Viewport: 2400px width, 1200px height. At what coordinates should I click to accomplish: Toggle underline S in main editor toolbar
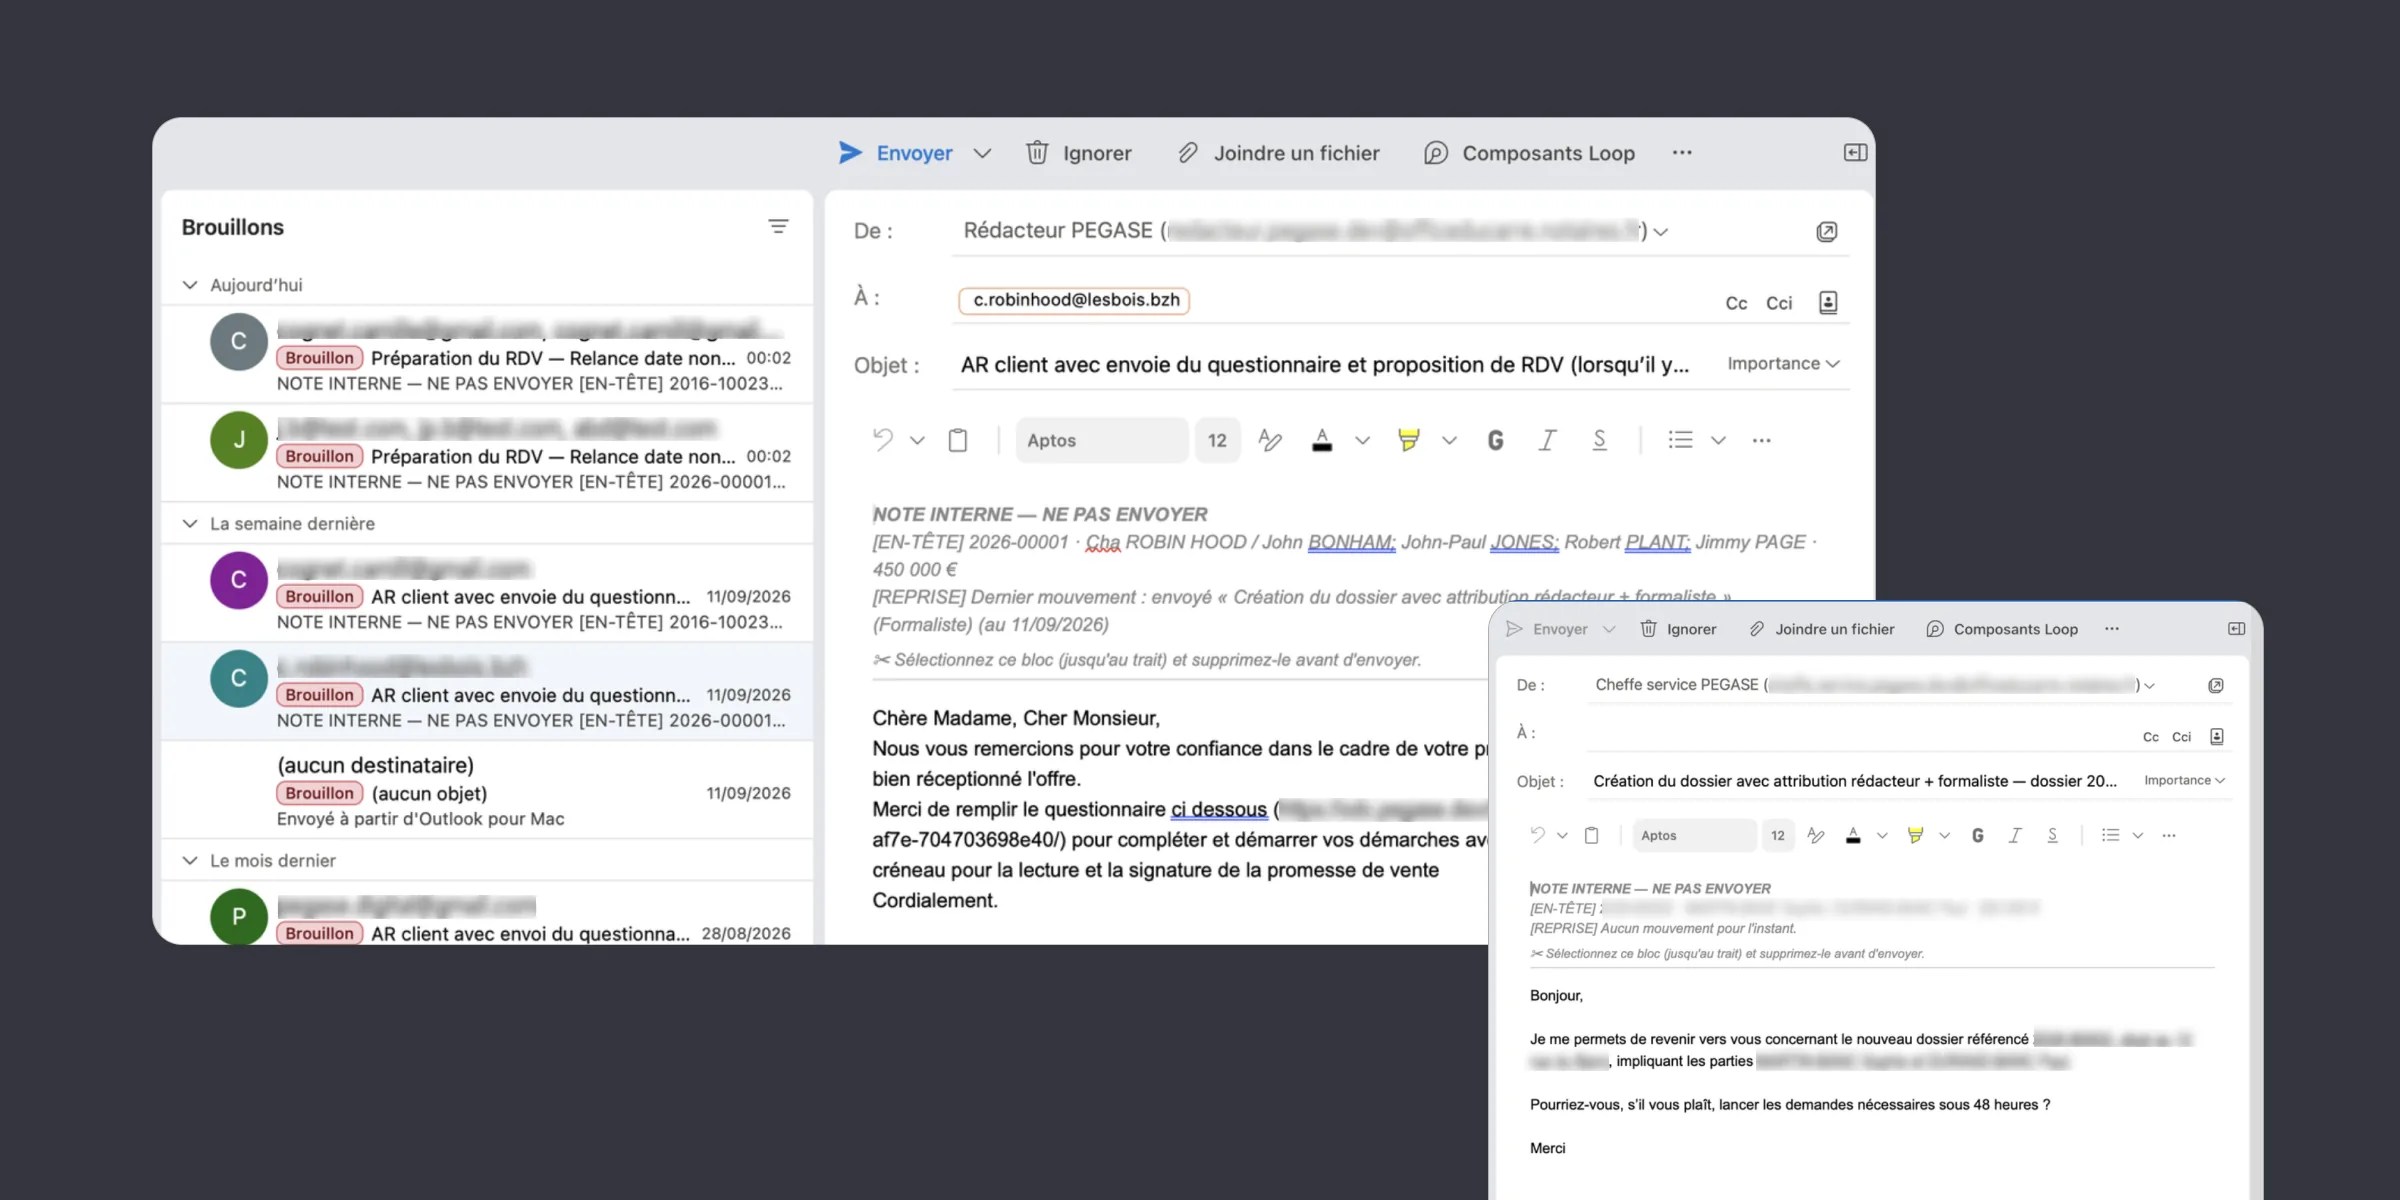coord(1599,440)
